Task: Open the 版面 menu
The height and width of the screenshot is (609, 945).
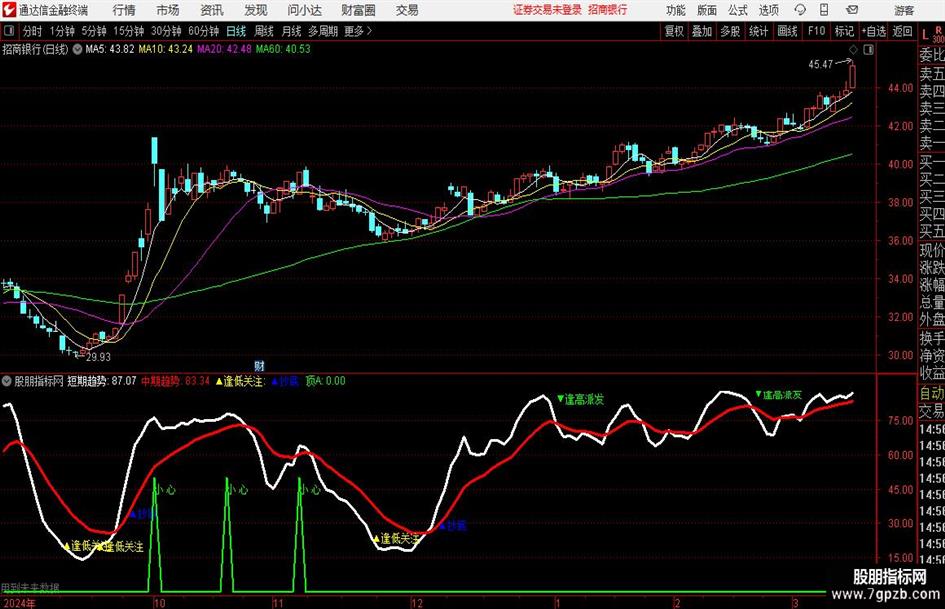Action: coord(707,10)
